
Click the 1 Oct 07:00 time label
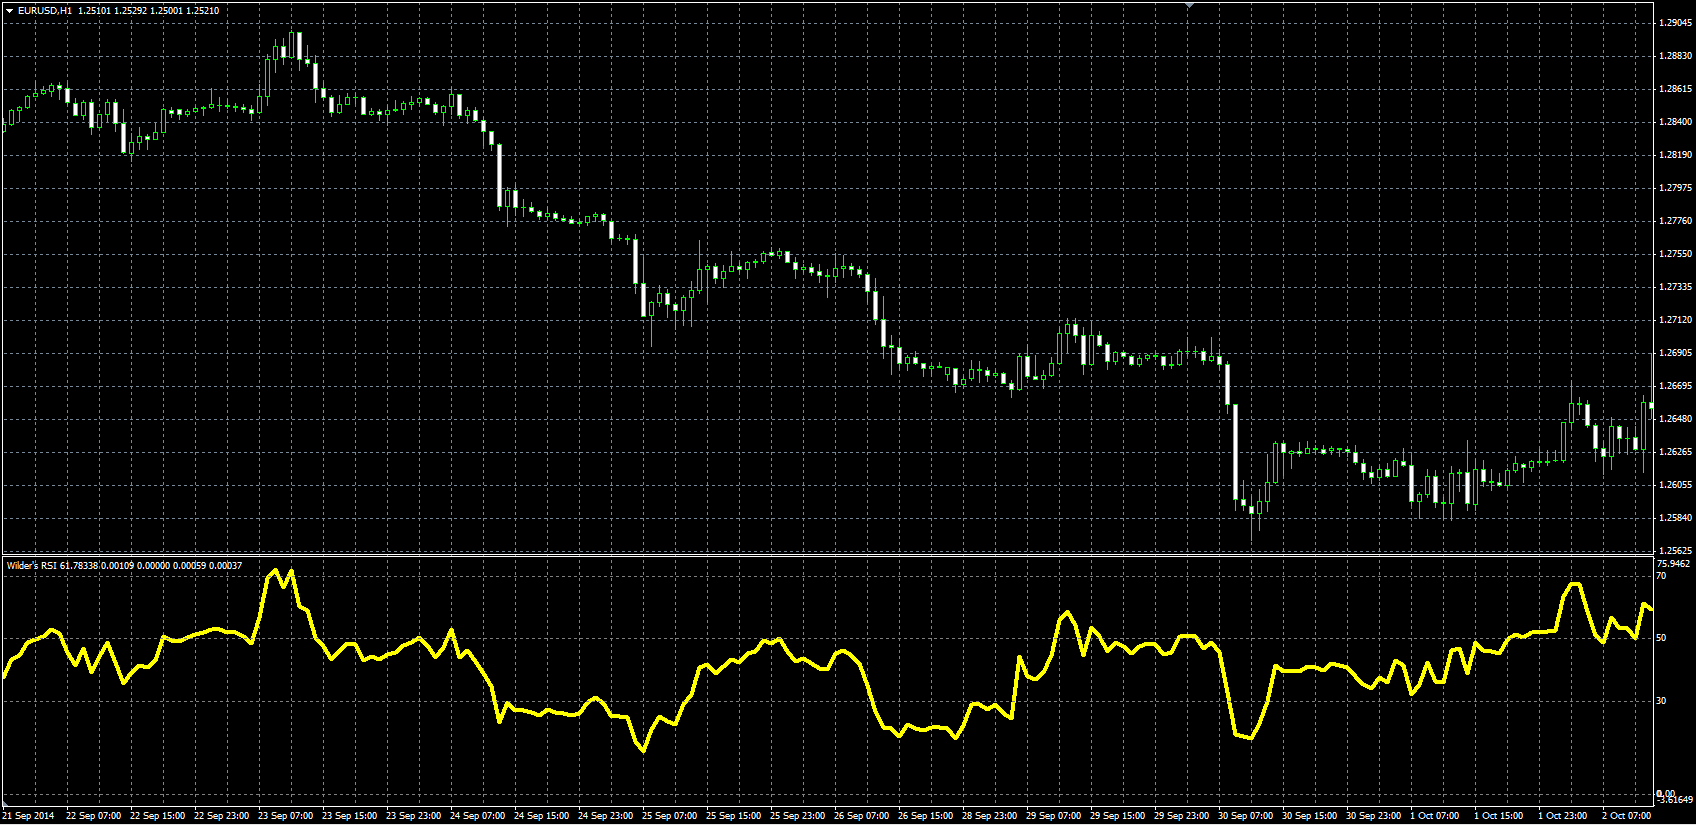pos(1434,816)
